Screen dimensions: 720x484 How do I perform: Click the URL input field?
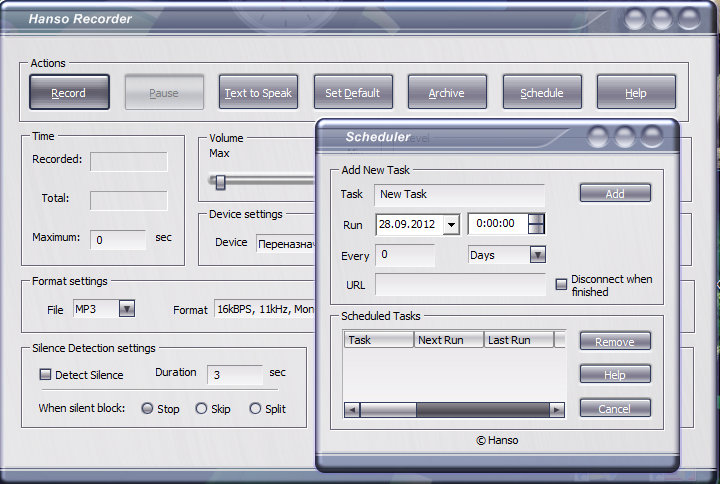460,285
